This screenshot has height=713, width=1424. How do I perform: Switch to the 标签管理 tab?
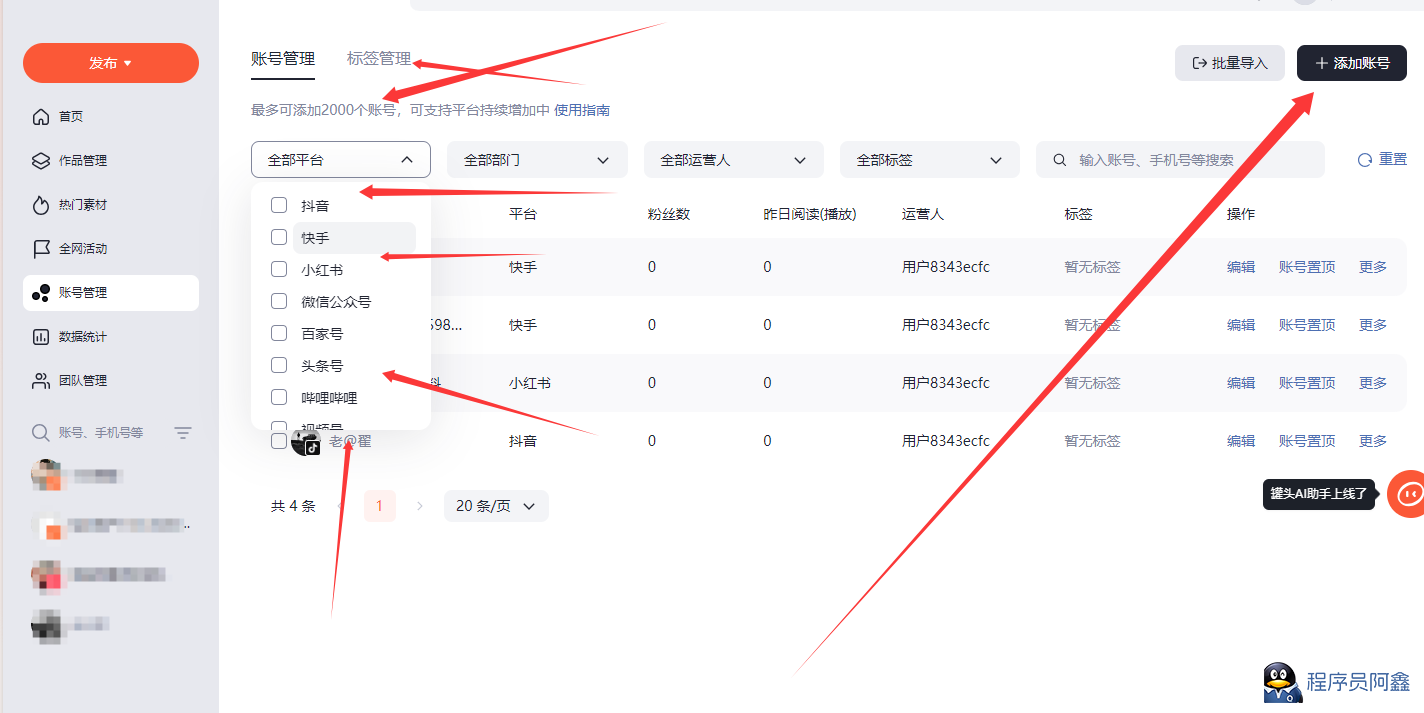(379, 59)
